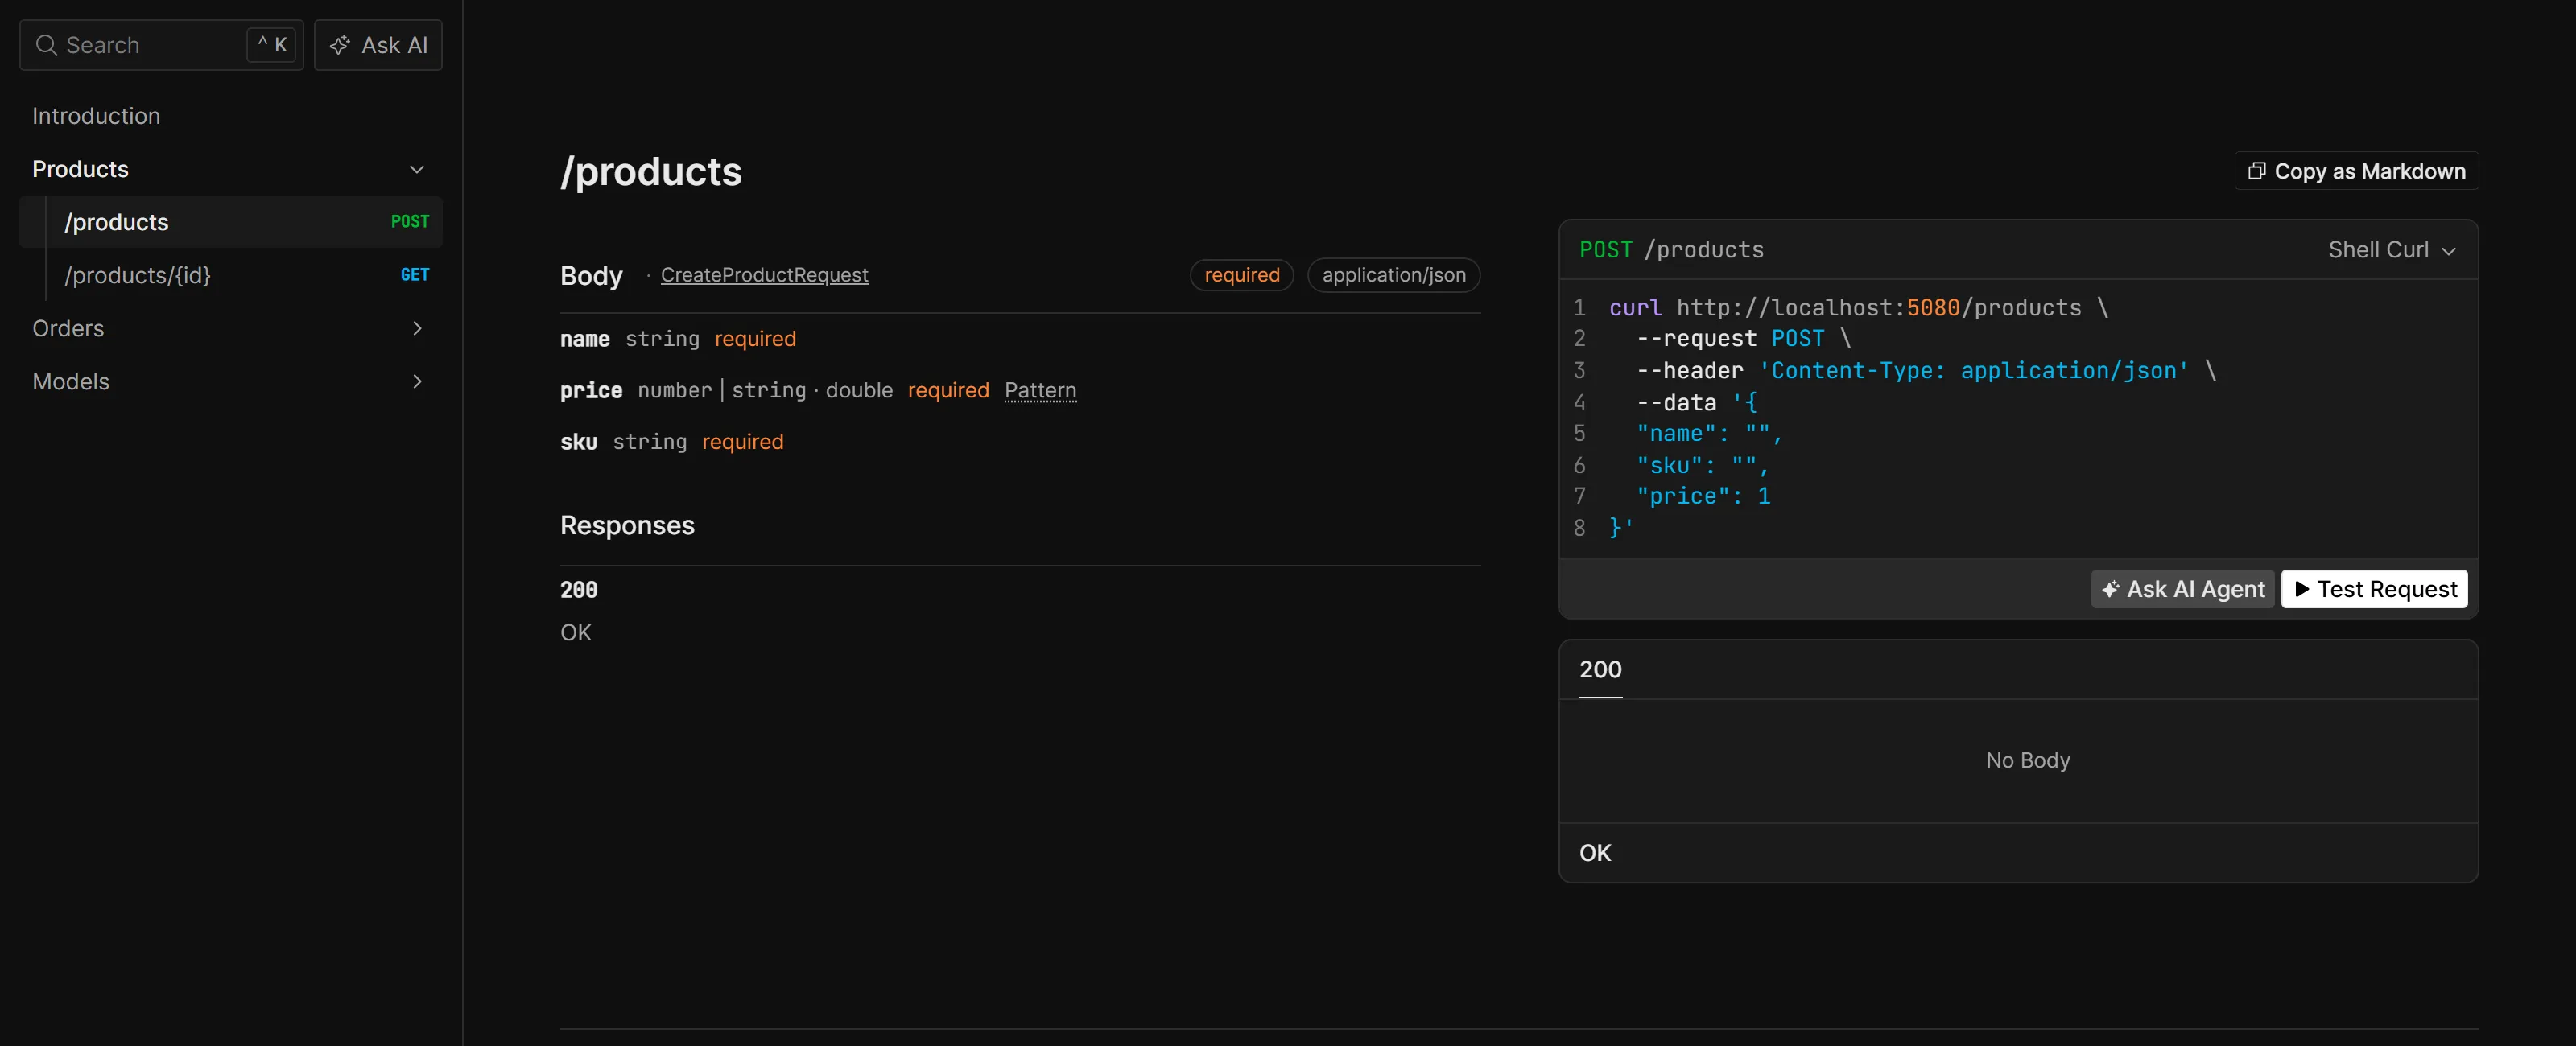Select the 200 response tab
This screenshot has height=1046, width=2576.
point(1600,669)
